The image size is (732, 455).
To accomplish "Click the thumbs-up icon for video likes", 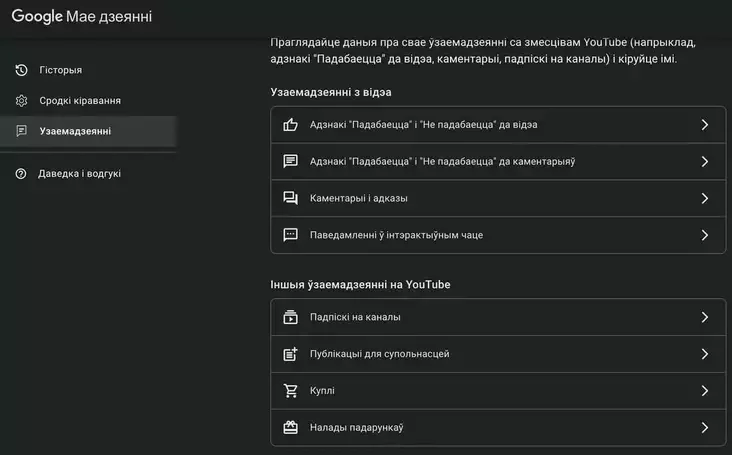I will pyautogui.click(x=291, y=125).
